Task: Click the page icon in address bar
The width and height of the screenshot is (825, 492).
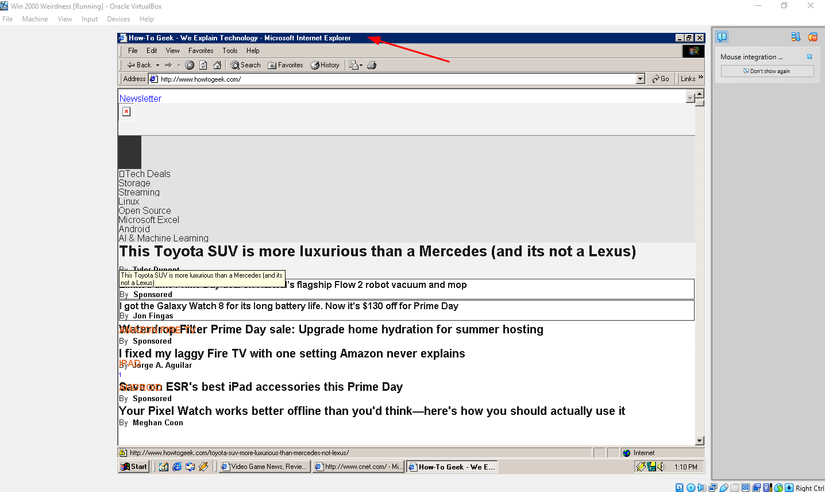Action: [154, 79]
